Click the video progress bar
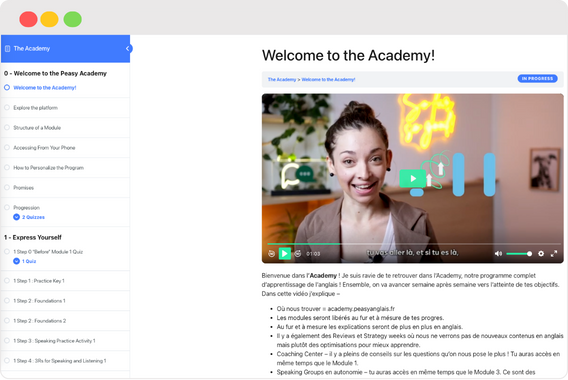Viewport: 568px width, 380px height. coord(413,244)
